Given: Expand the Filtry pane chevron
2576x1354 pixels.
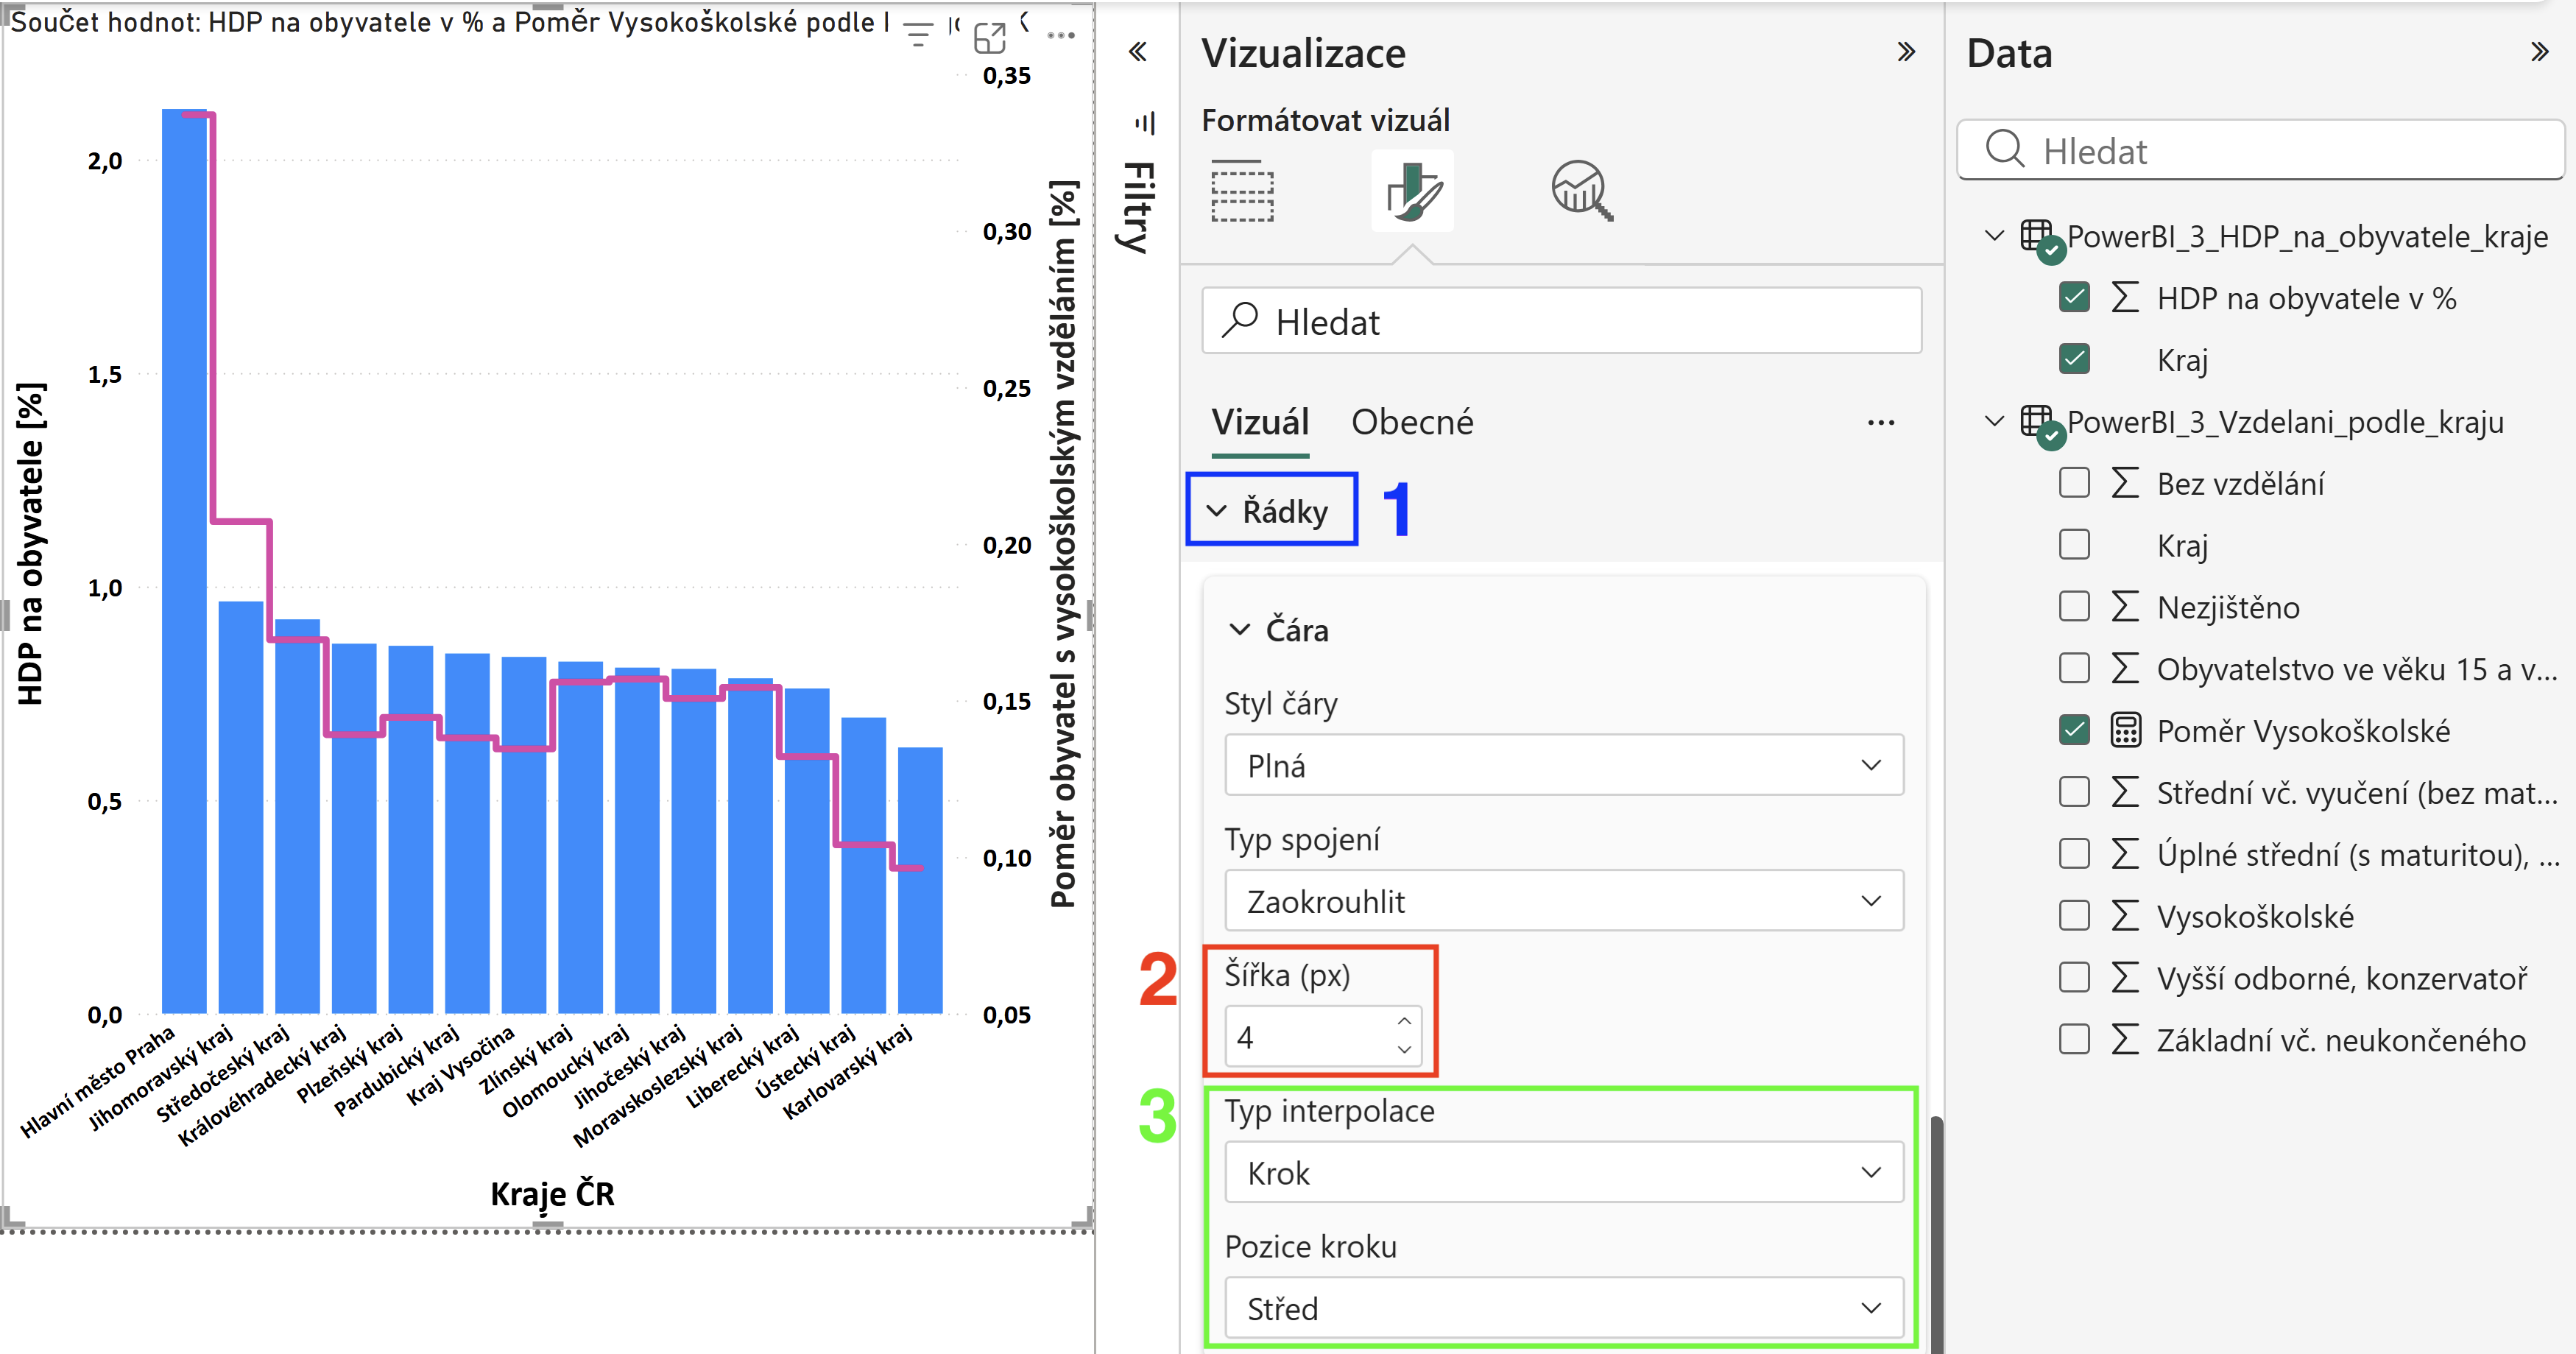Looking at the screenshot, I should (x=1138, y=52).
